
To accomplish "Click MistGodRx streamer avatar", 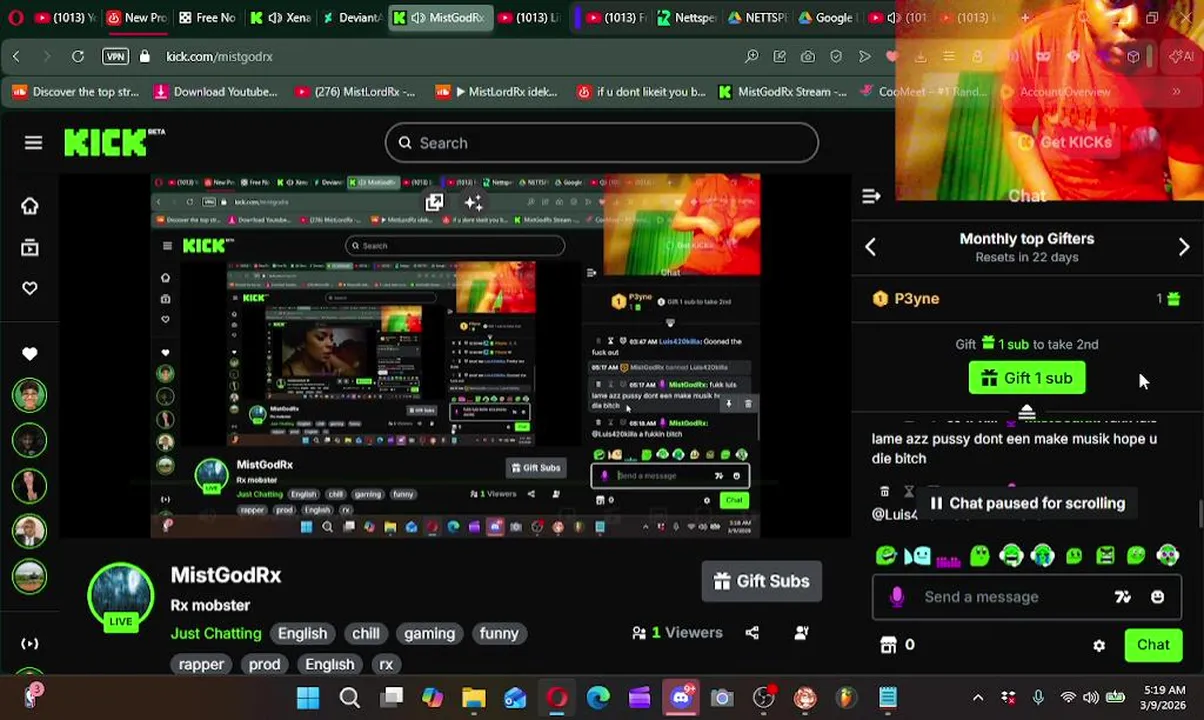I will (x=120, y=594).
